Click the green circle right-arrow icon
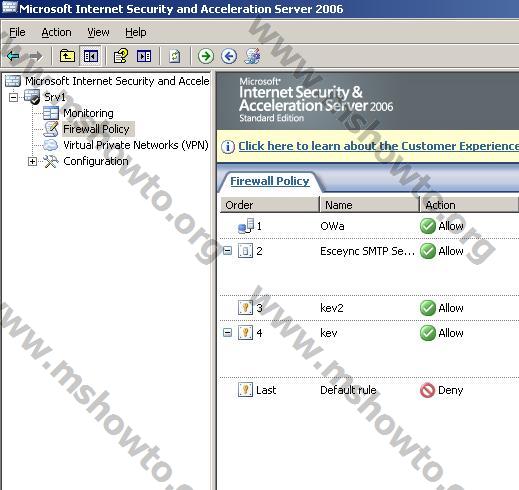Viewport: 519px width, 490px height. point(206,56)
